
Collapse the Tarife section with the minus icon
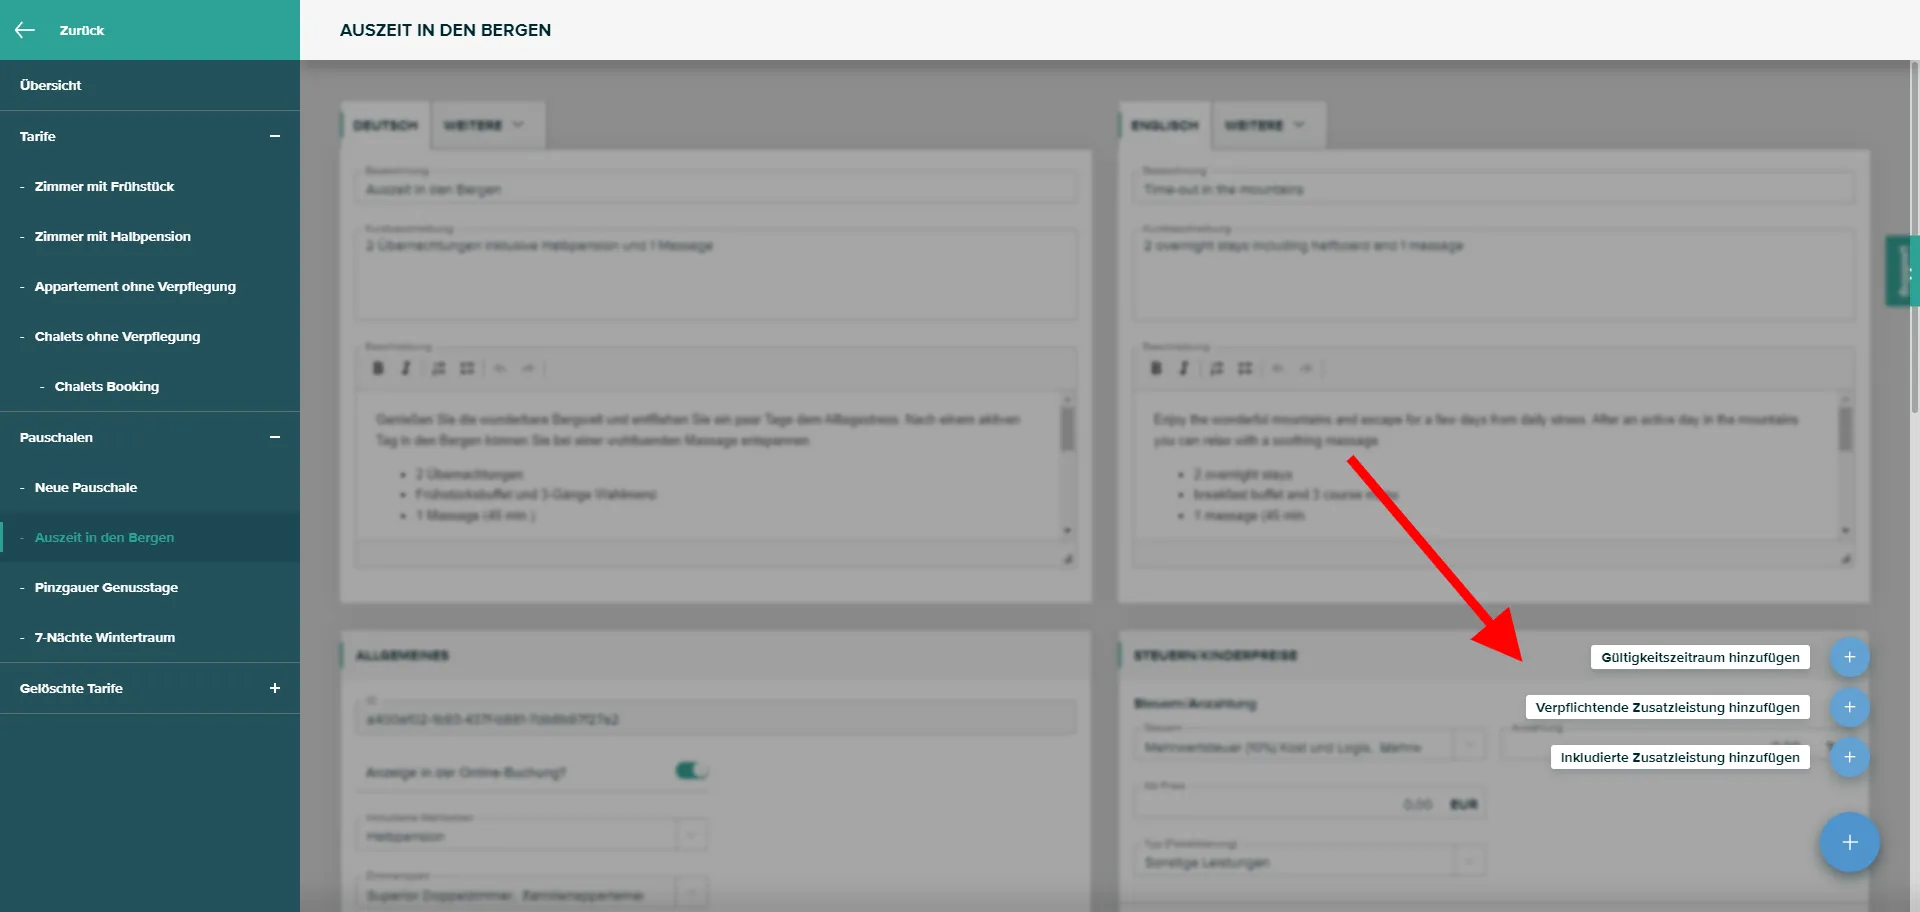[275, 136]
